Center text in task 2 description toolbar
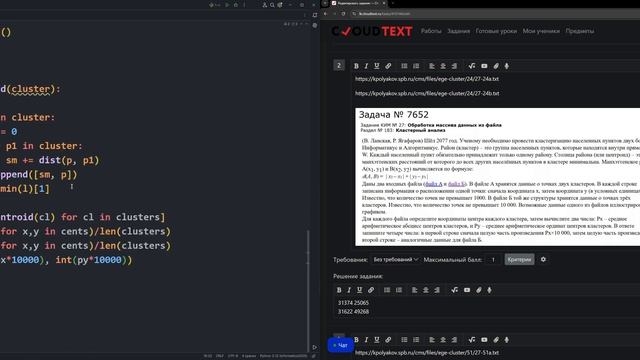Image resolution: width=640 pixels, height=360 pixels. coord(443,66)
